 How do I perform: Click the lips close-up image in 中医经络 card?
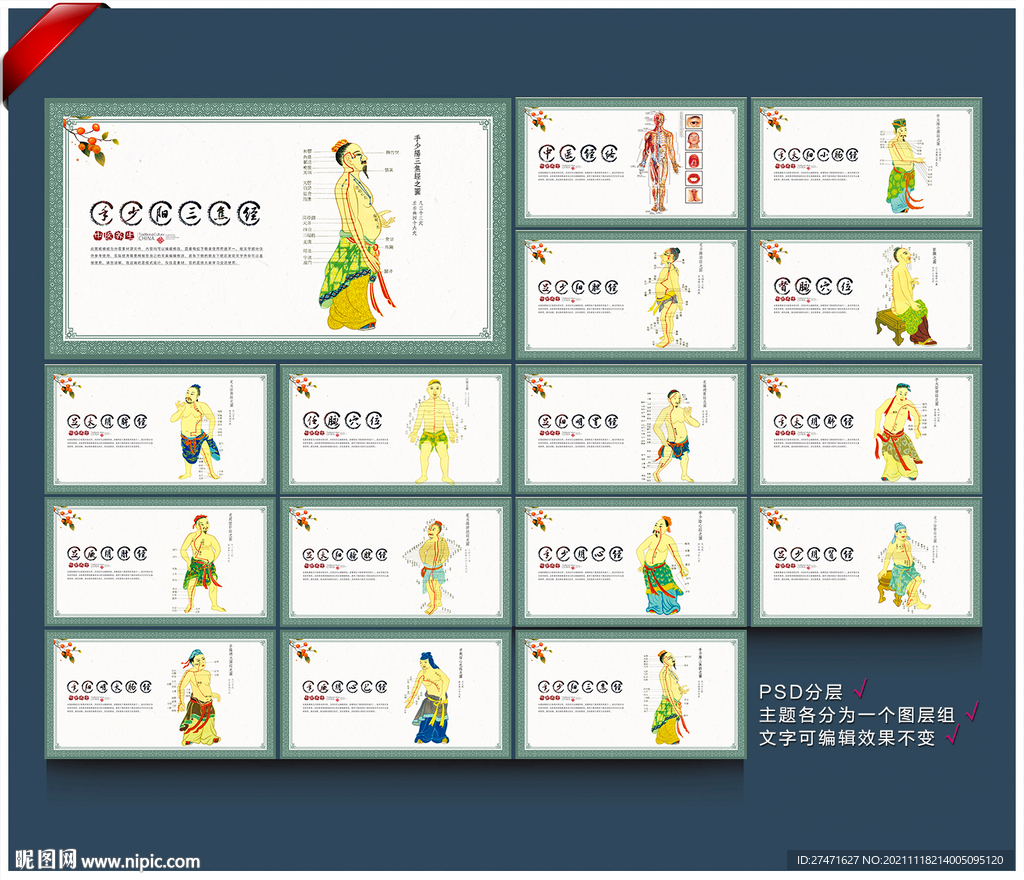tap(694, 178)
